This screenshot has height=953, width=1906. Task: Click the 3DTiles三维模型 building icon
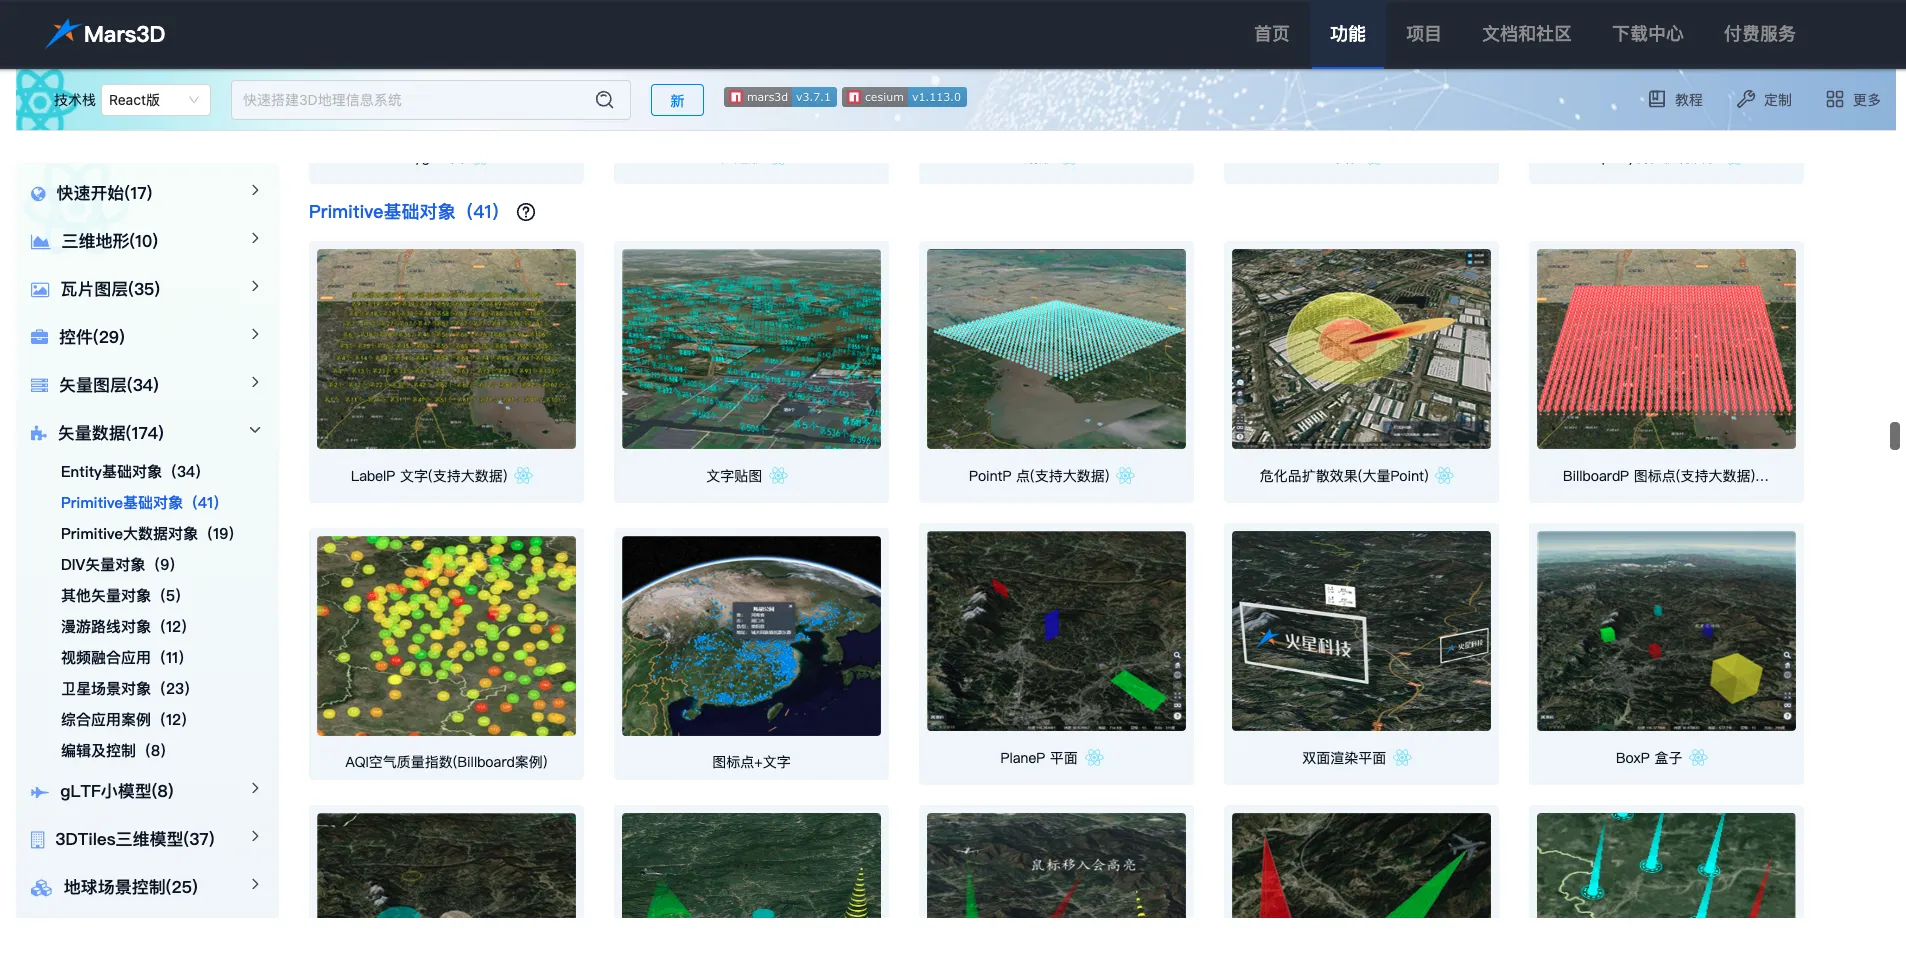coord(37,839)
